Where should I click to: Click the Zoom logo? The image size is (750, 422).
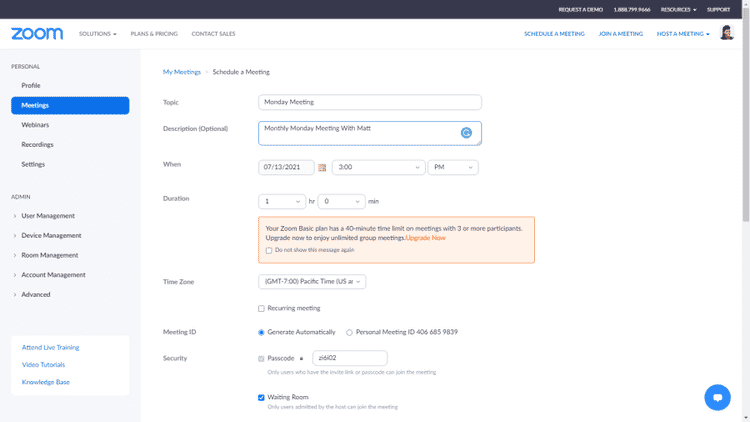click(37, 34)
